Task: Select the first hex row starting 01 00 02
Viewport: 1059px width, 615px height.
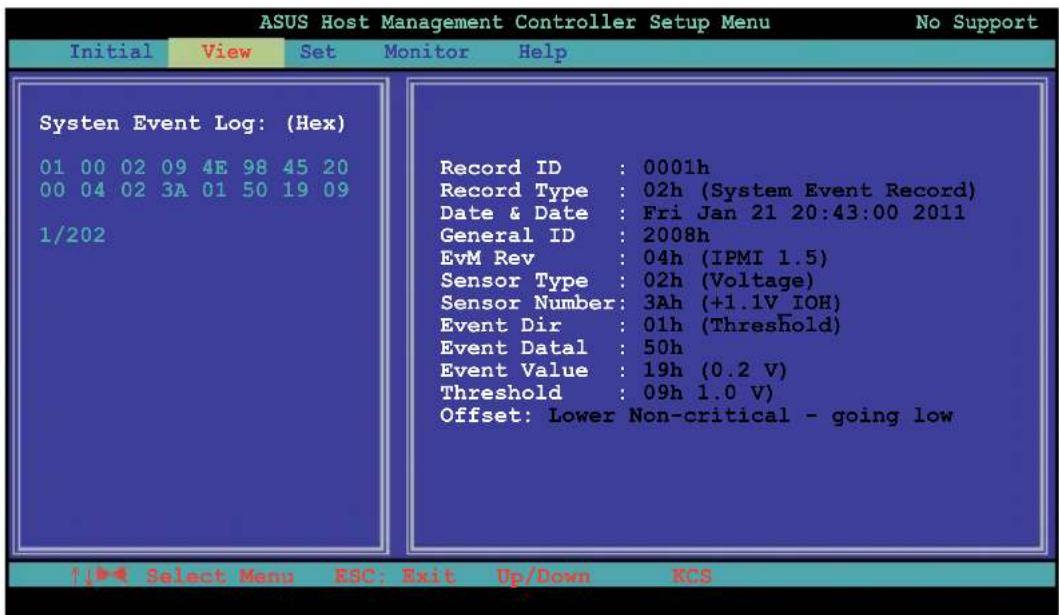Action: 194,167
